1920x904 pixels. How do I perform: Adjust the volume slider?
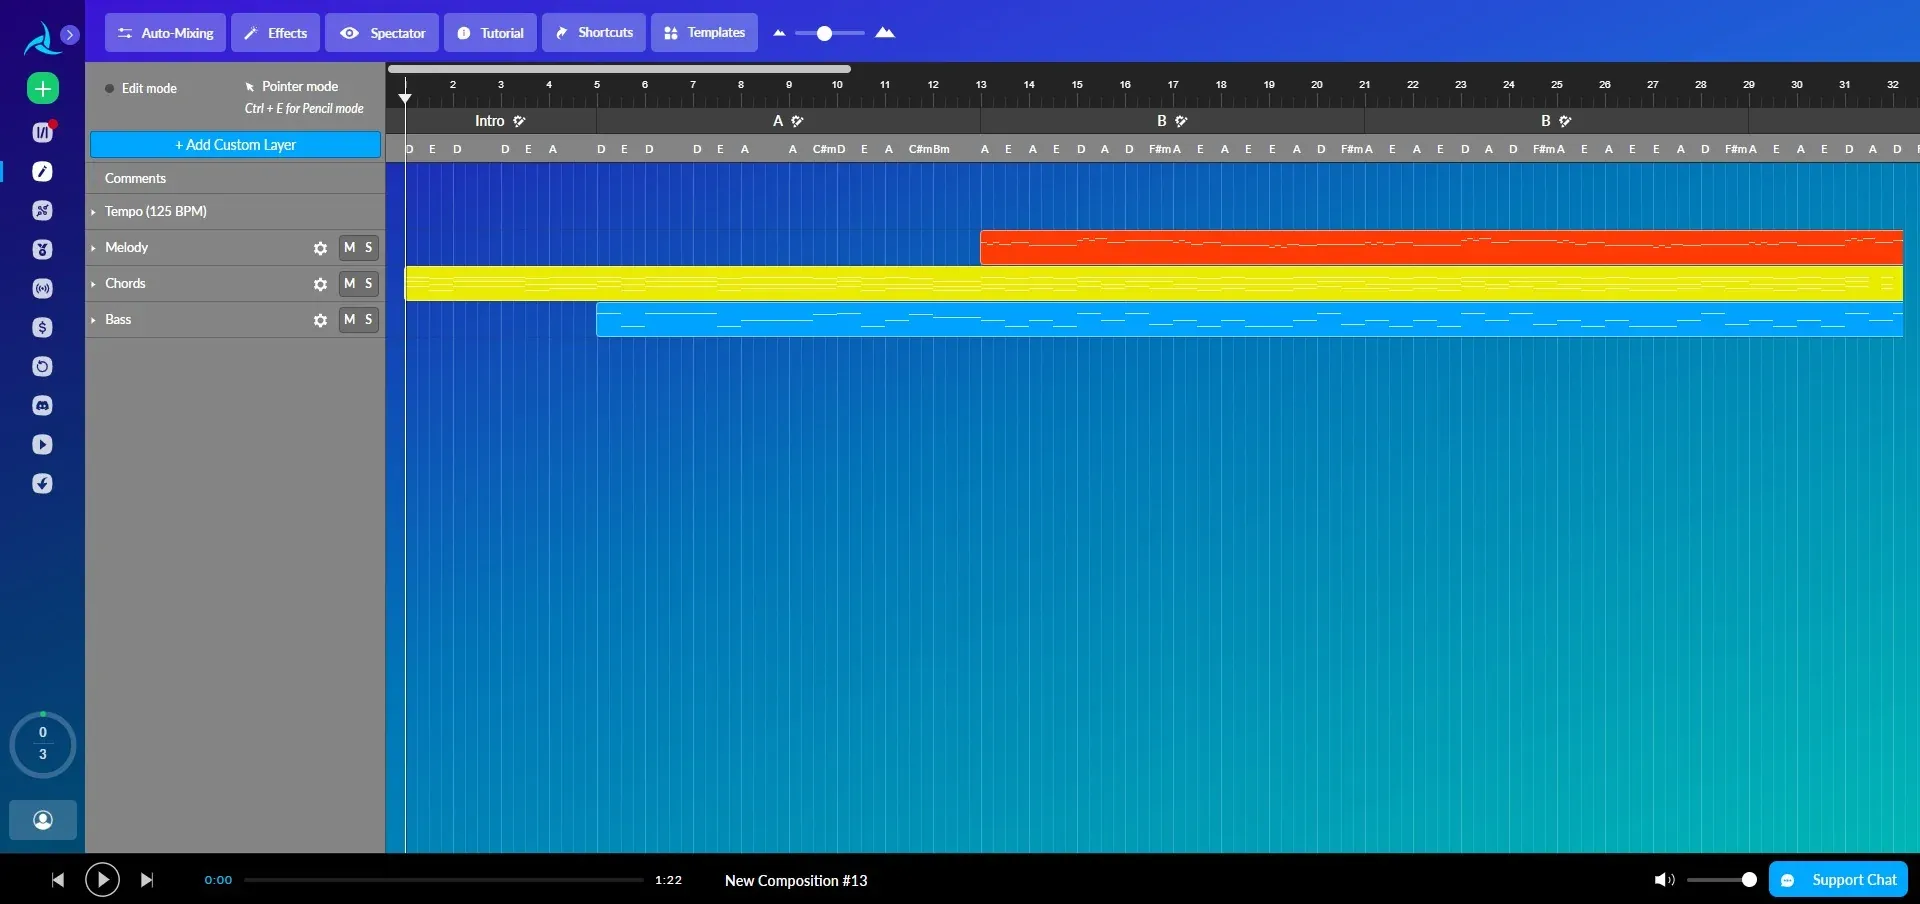(x=1721, y=880)
